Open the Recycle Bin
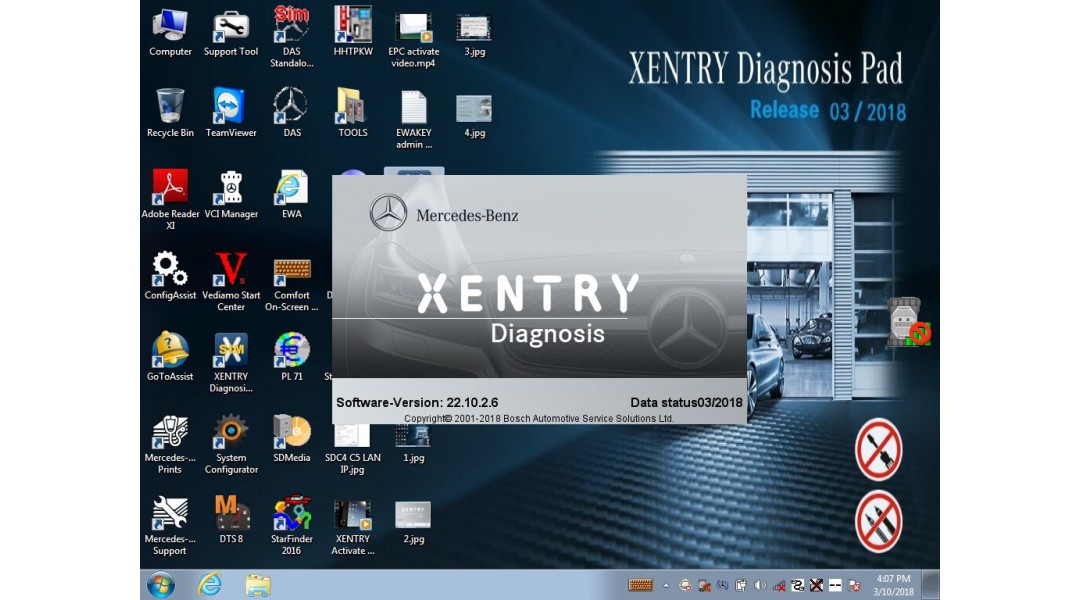This screenshot has width=1080, height=600. coord(170,114)
